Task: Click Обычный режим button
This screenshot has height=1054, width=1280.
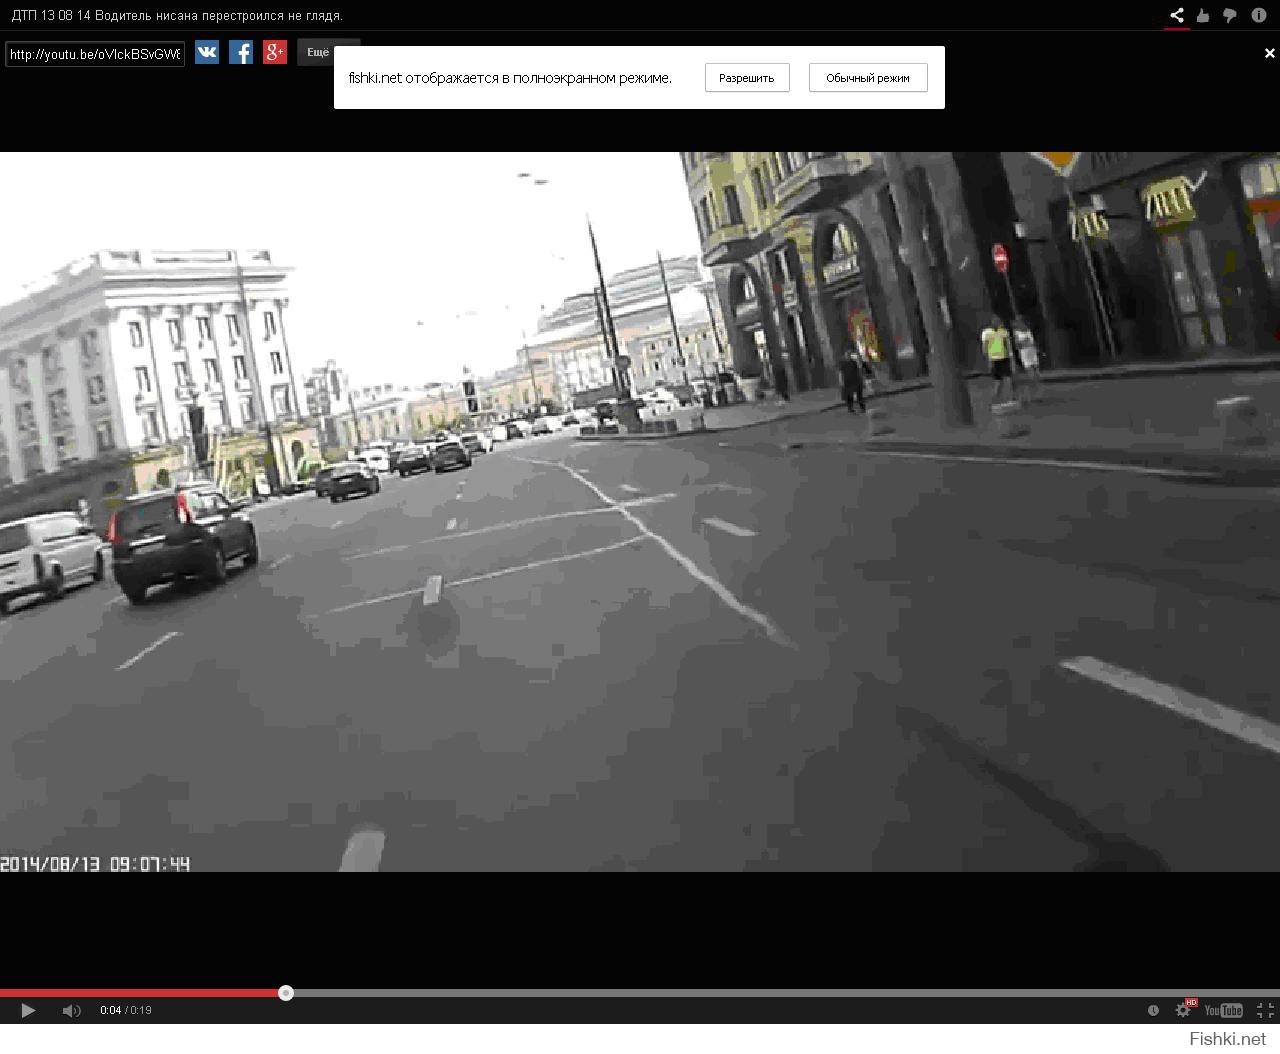Action: 867,78
